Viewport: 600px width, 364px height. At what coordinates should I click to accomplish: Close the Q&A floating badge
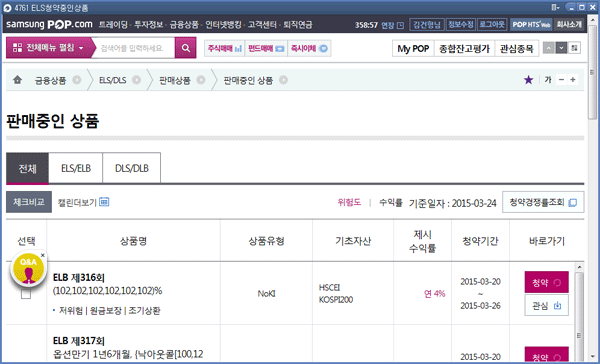pyautogui.click(x=43, y=255)
